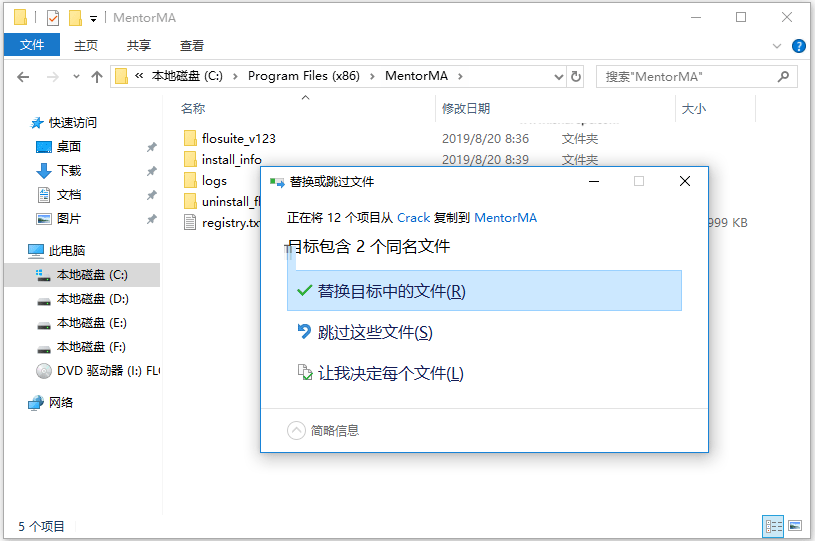Collapse details with 简略信息 toggle
The width and height of the screenshot is (815, 541).
pos(323,430)
